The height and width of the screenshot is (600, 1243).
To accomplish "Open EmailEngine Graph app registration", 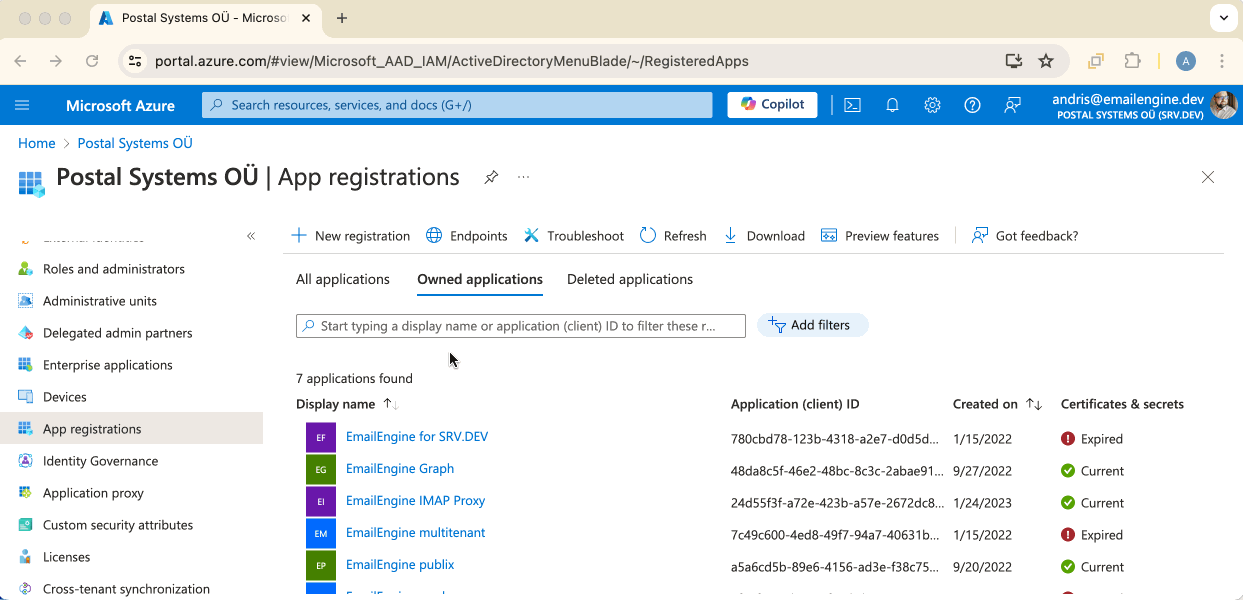I will point(399,468).
